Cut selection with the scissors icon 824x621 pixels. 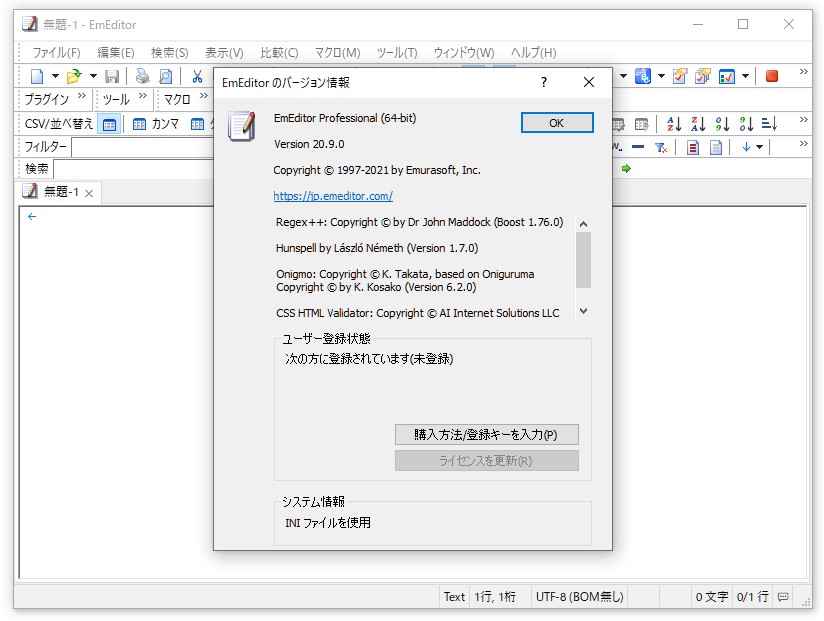pyautogui.click(x=196, y=74)
